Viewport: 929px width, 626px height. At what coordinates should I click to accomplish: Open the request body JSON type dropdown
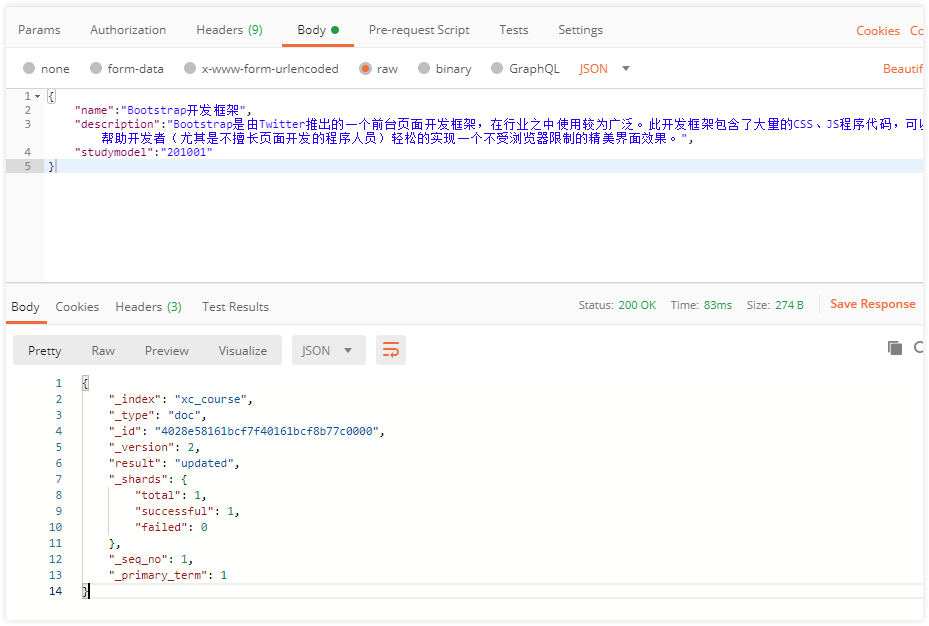(604, 69)
